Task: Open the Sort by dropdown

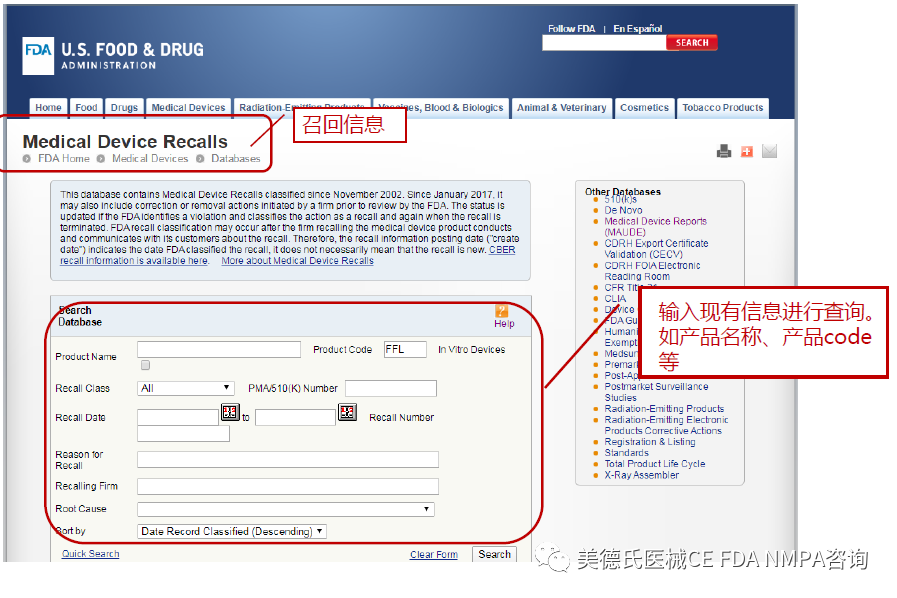Action: pos(232,532)
